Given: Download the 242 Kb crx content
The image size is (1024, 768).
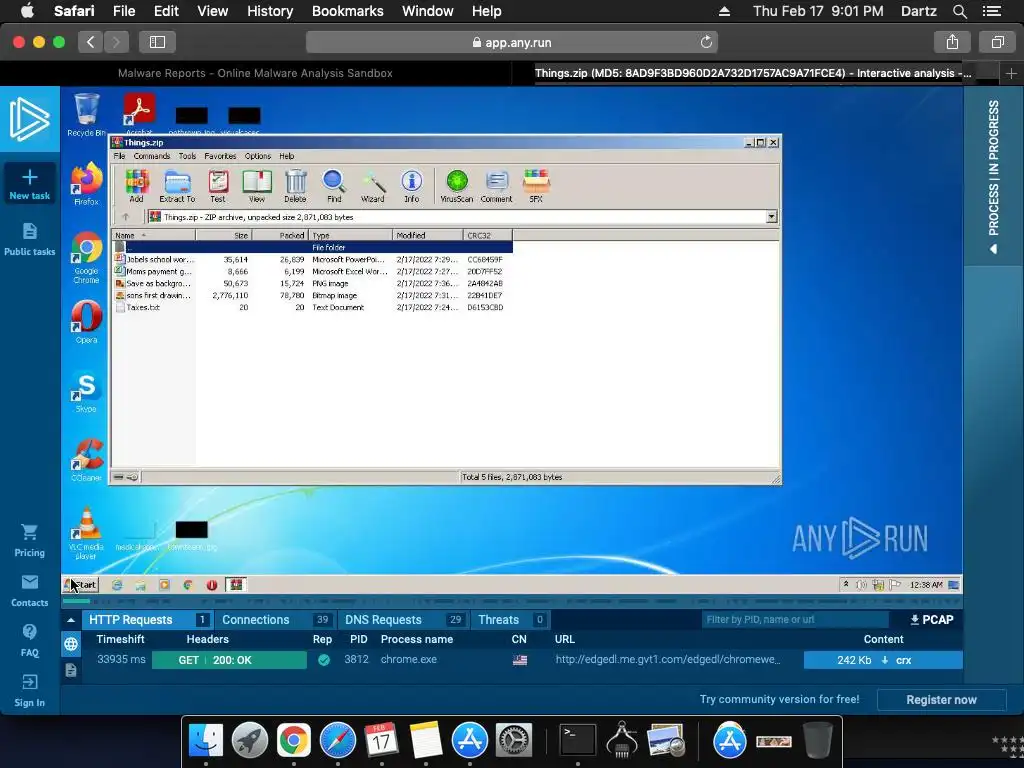Looking at the screenshot, I should pyautogui.click(x=883, y=660).
